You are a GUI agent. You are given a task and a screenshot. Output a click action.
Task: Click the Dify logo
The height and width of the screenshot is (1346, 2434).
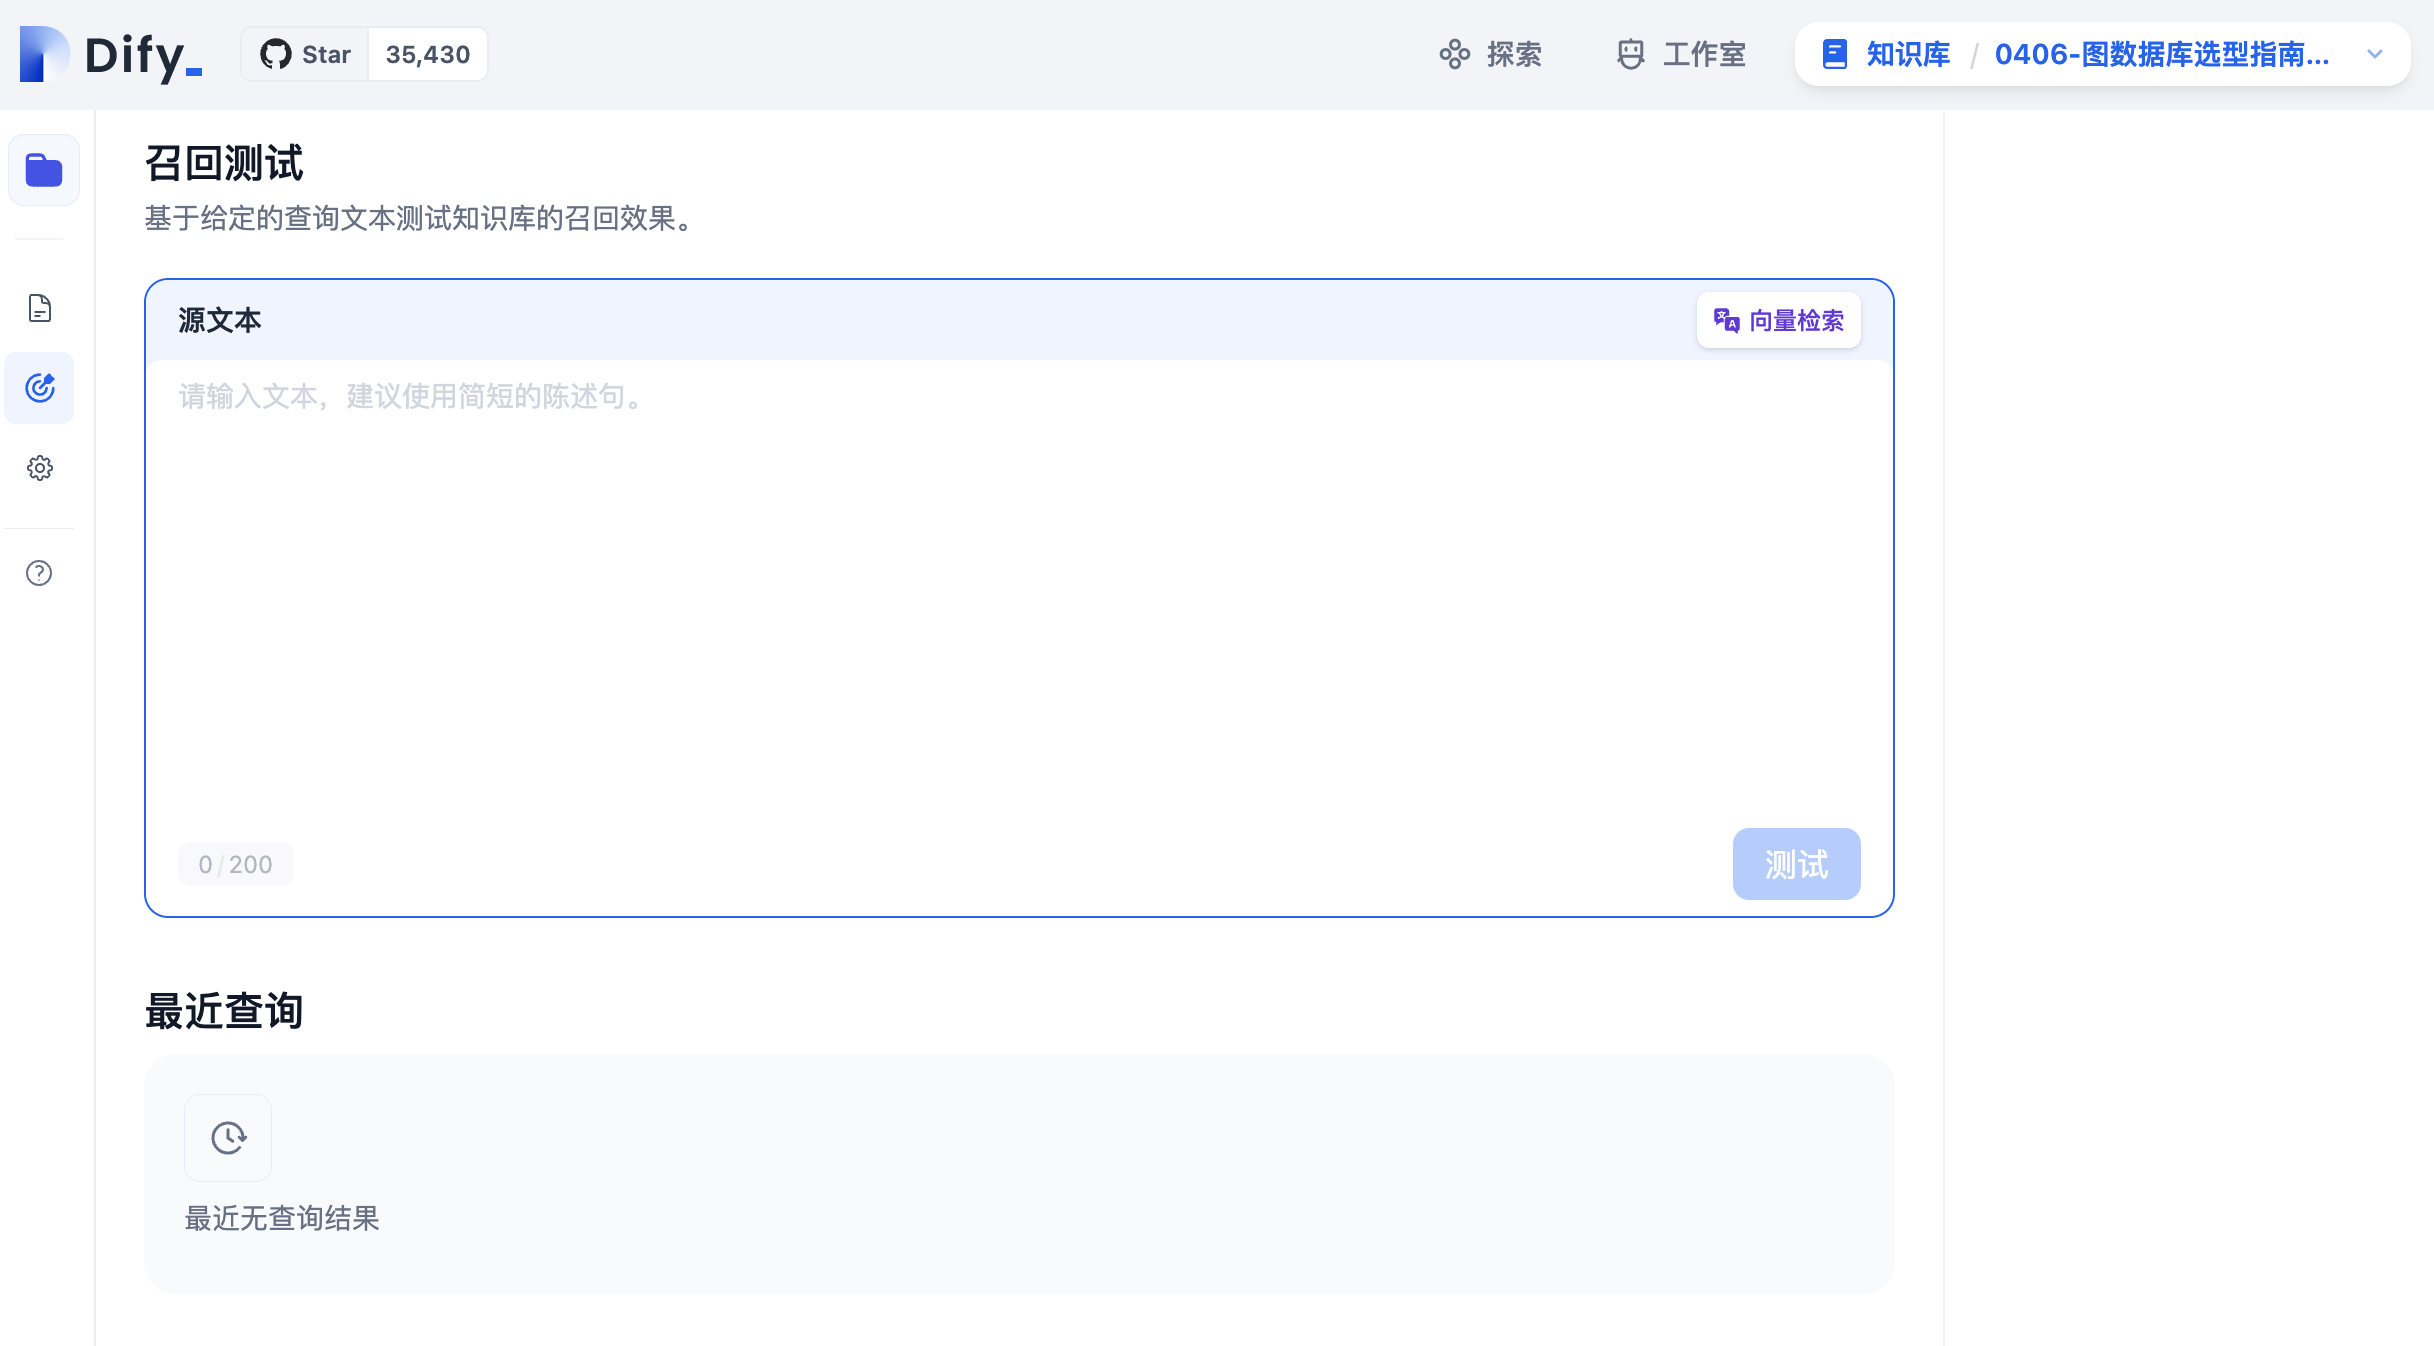point(110,54)
